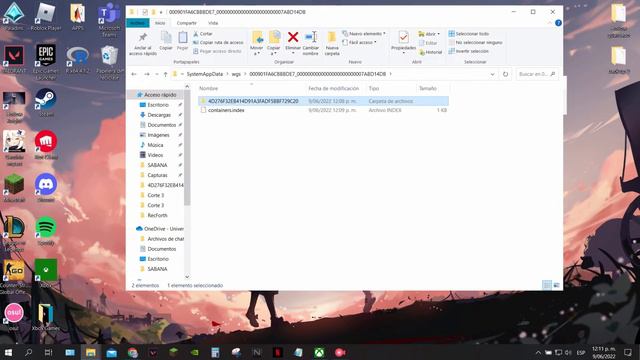The height and width of the screenshot is (360, 640).
Task: Switch to Vista ribbon tab
Action: (213, 23)
